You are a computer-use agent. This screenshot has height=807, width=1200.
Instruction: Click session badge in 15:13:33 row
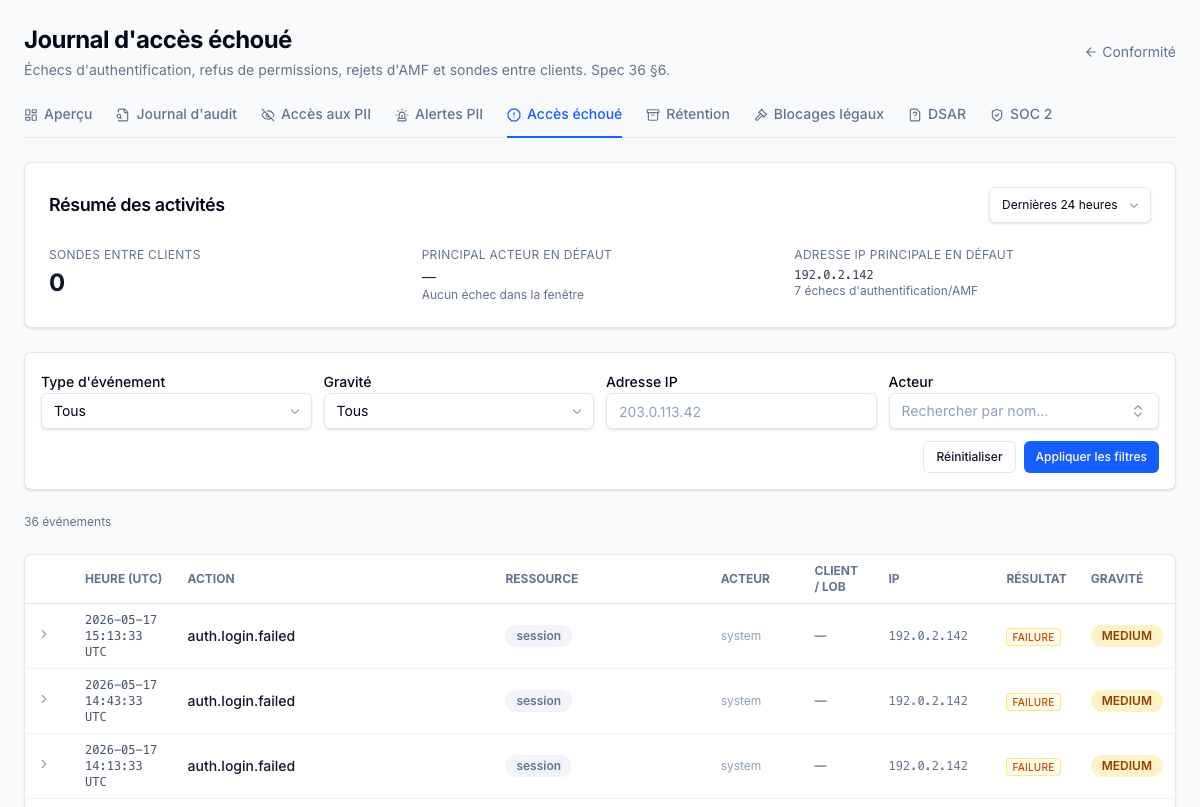(x=539, y=636)
